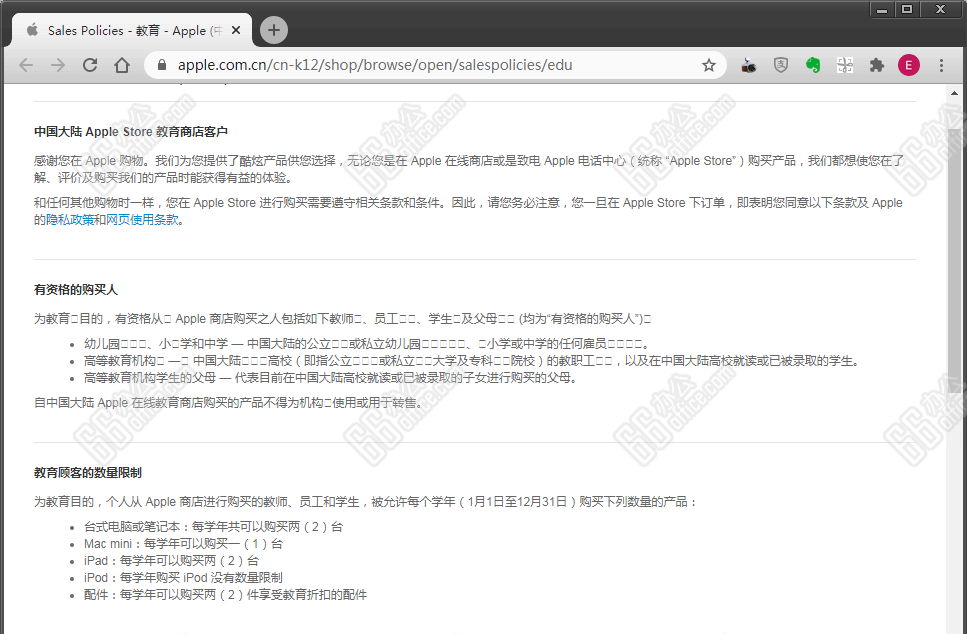Click the 配件 discount limit line
The height and width of the screenshot is (634, 967).
coord(225,595)
